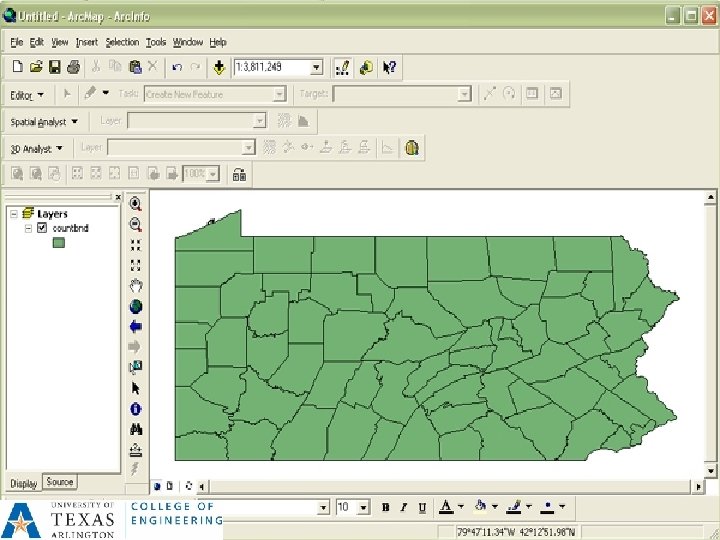Switch to Data View button
Screen dimensions: 720x540
point(157,486)
